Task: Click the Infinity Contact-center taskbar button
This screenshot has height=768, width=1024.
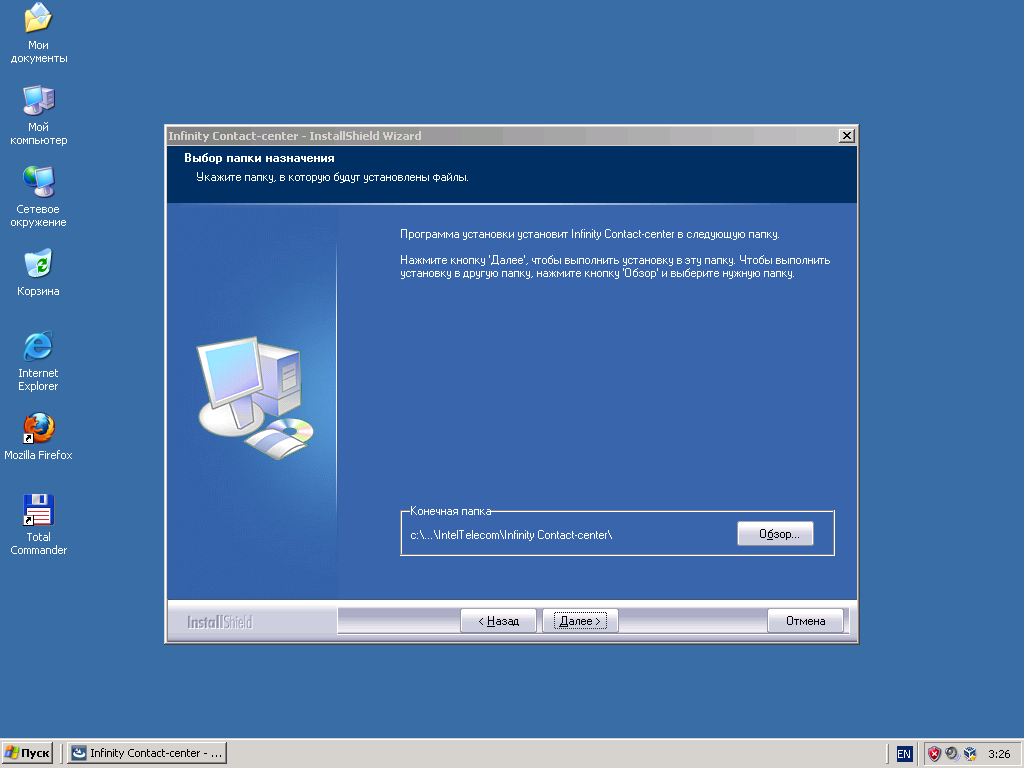Action: 148,753
